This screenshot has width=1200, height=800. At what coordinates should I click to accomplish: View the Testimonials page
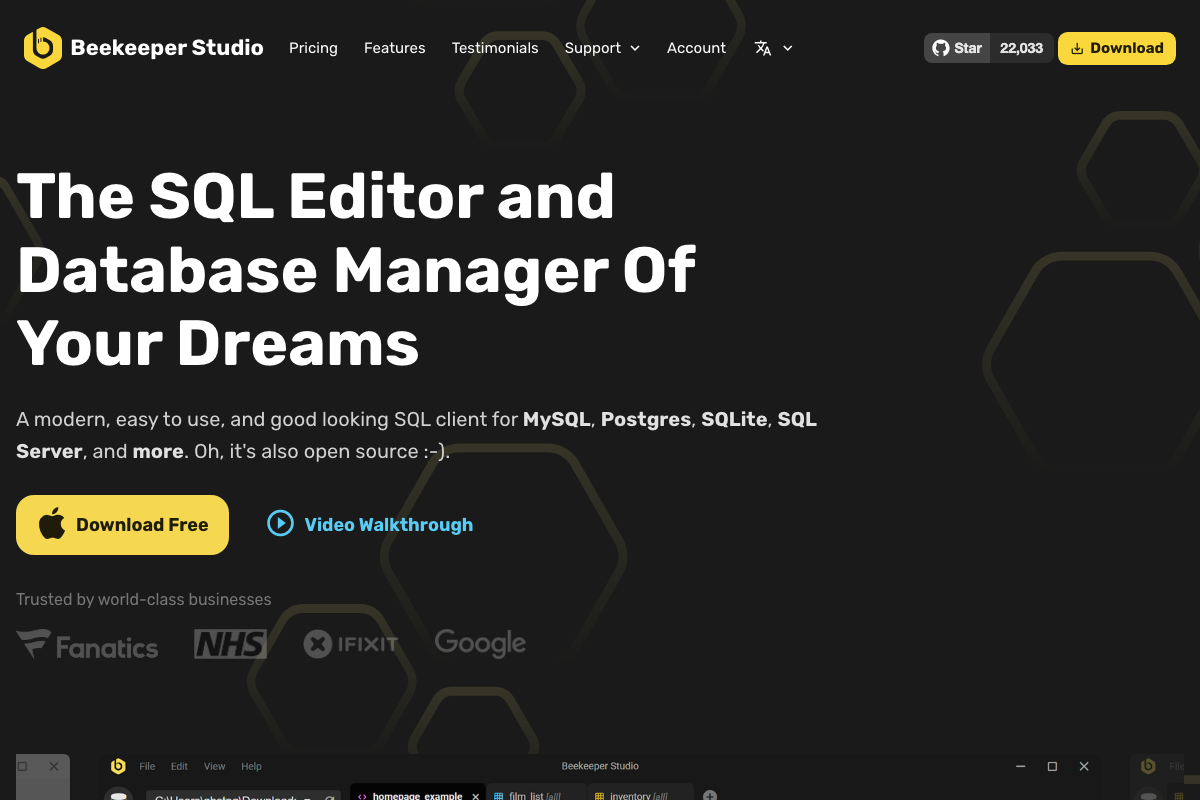tap(495, 48)
